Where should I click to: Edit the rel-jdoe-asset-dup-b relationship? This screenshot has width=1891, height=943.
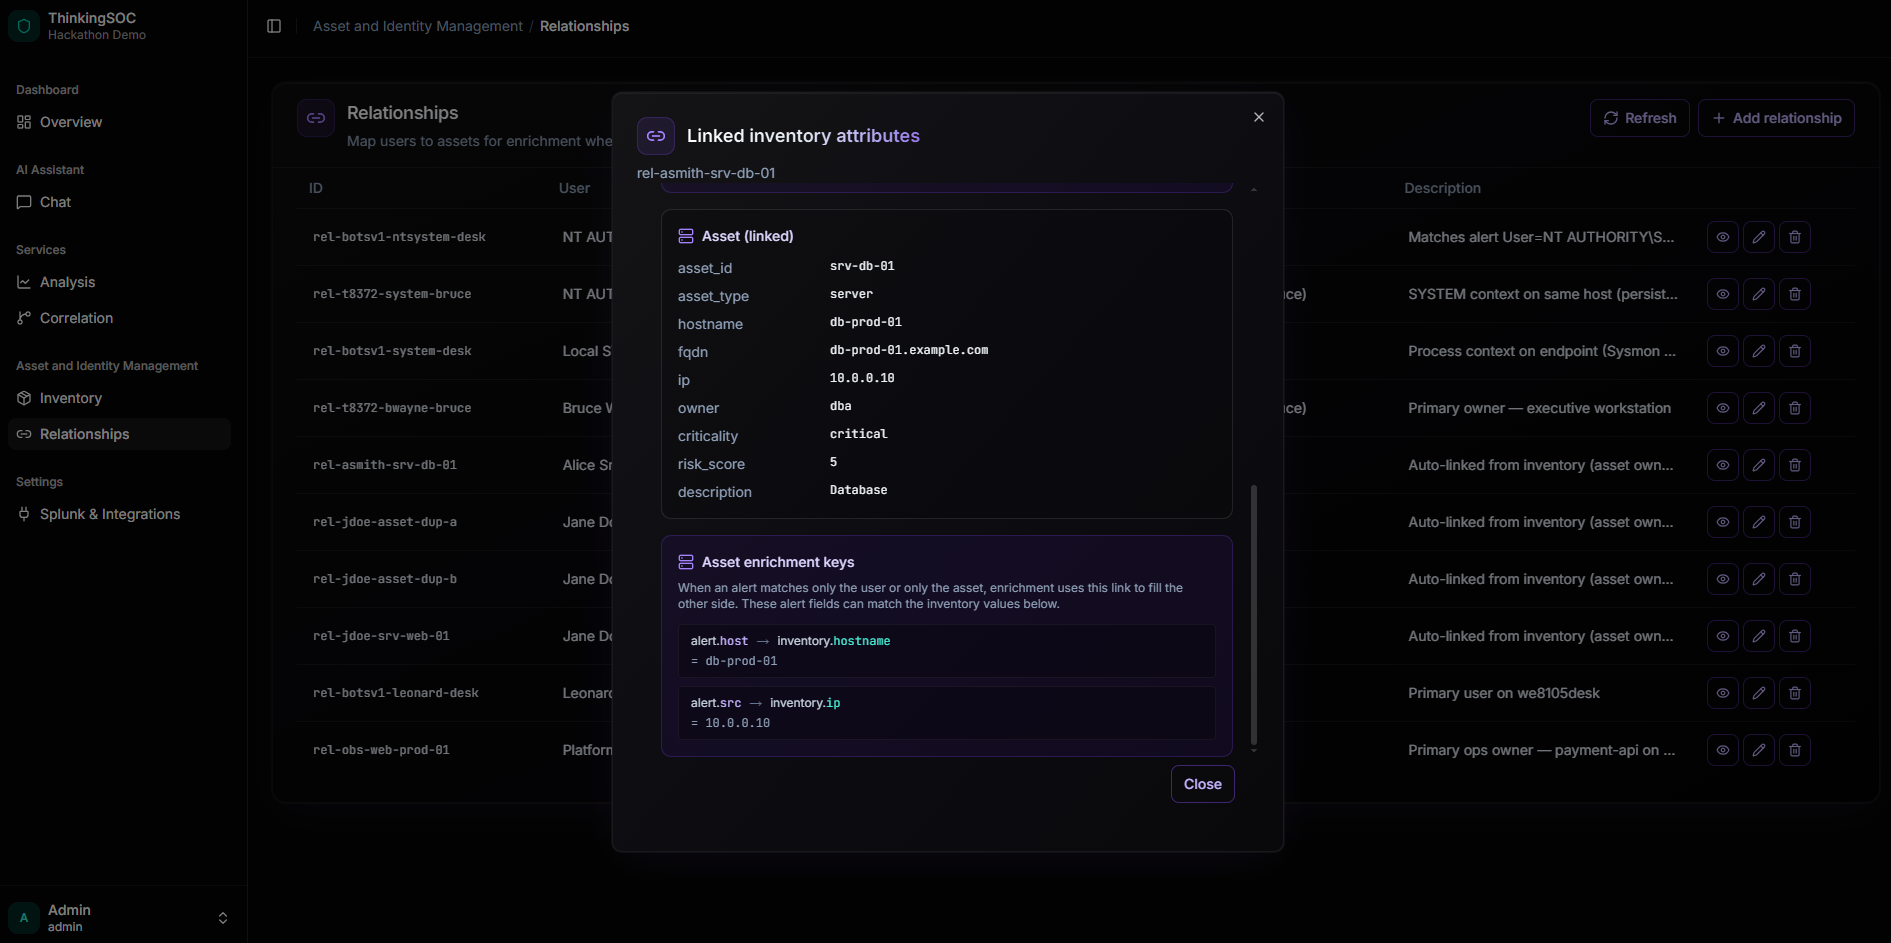(1759, 579)
